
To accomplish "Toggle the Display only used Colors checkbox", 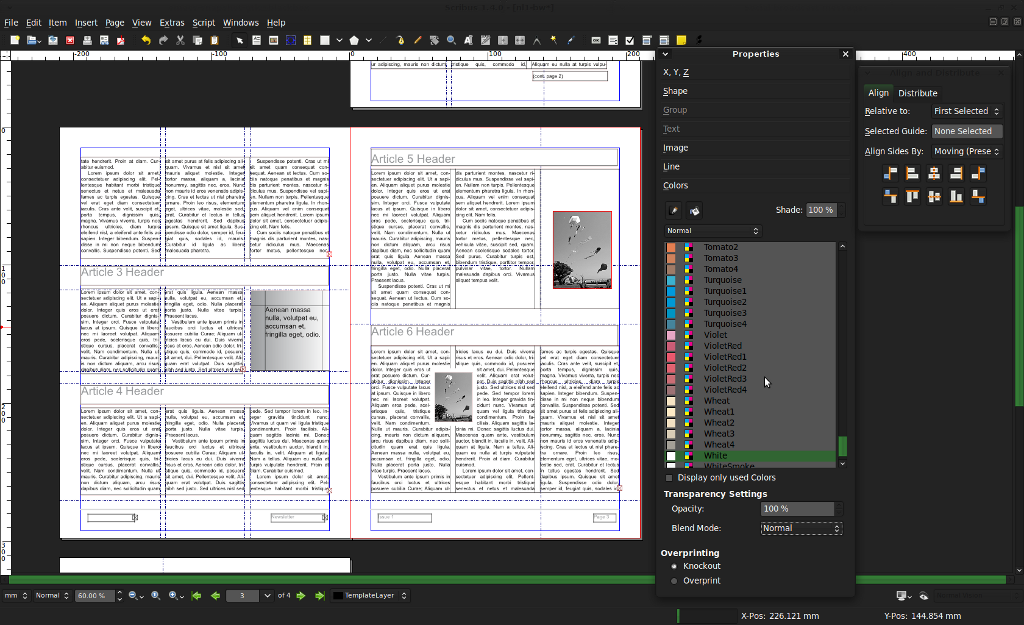I will click(668, 477).
